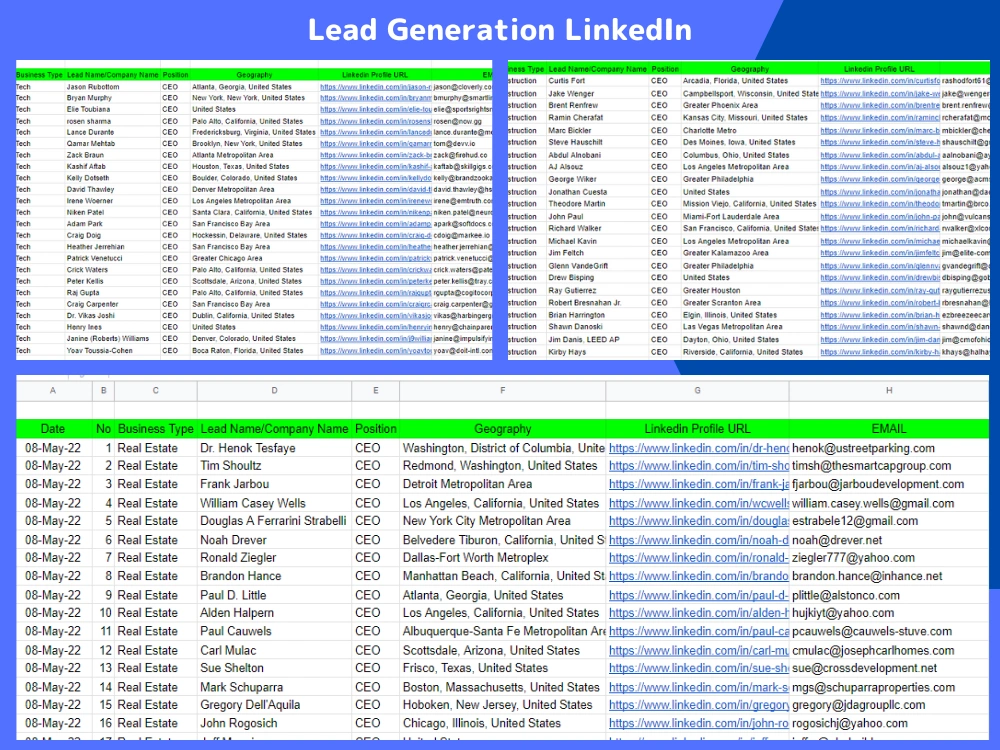The height and width of the screenshot is (750, 1000).
Task: Open Brandon Hance's LinkedIn profile link
Action: [698, 577]
